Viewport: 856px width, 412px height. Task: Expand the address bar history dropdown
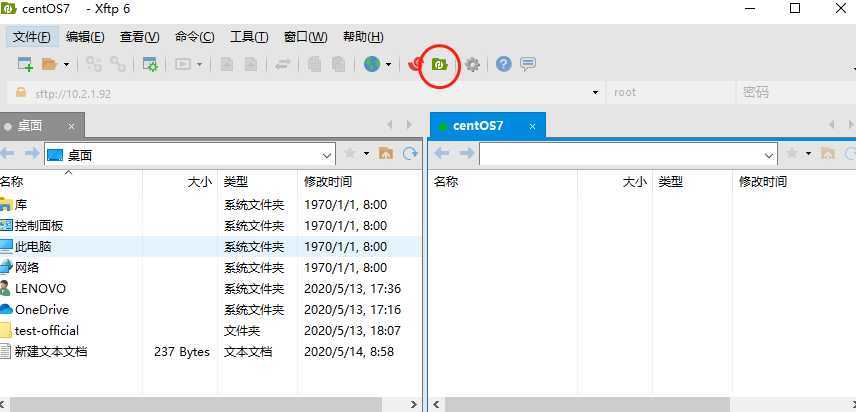pos(595,93)
